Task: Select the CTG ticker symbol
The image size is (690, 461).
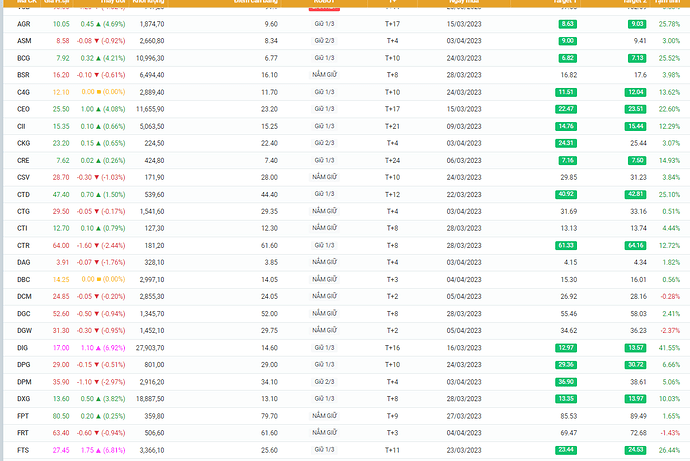Action: tap(24, 210)
